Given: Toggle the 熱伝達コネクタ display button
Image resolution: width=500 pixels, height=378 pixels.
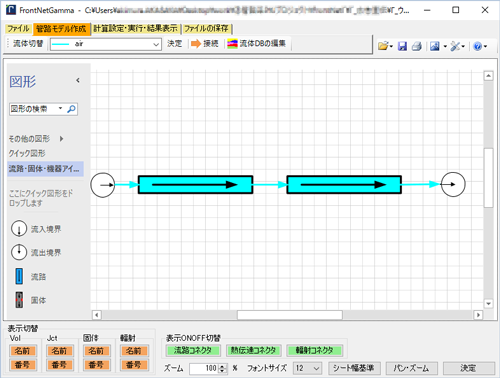Looking at the screenshot, I should pos(254,350).
